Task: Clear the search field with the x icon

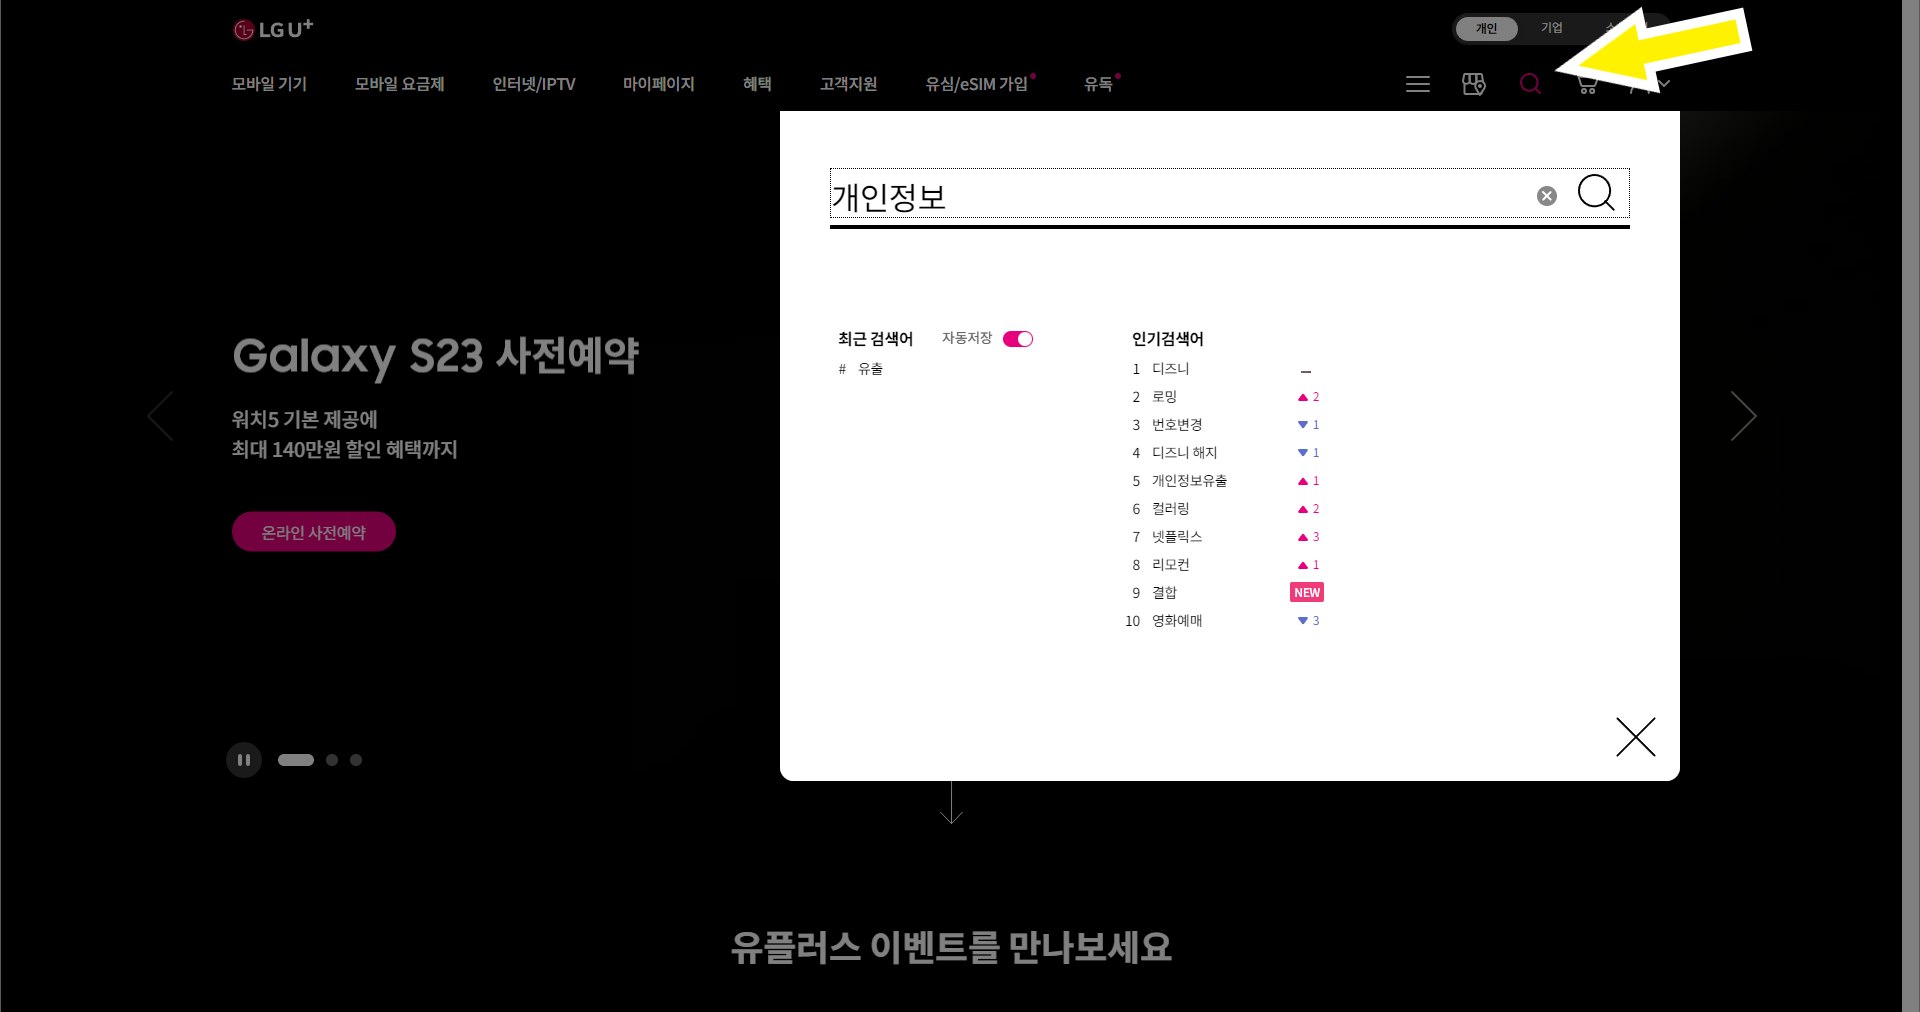Action: tap(1547, 196)
